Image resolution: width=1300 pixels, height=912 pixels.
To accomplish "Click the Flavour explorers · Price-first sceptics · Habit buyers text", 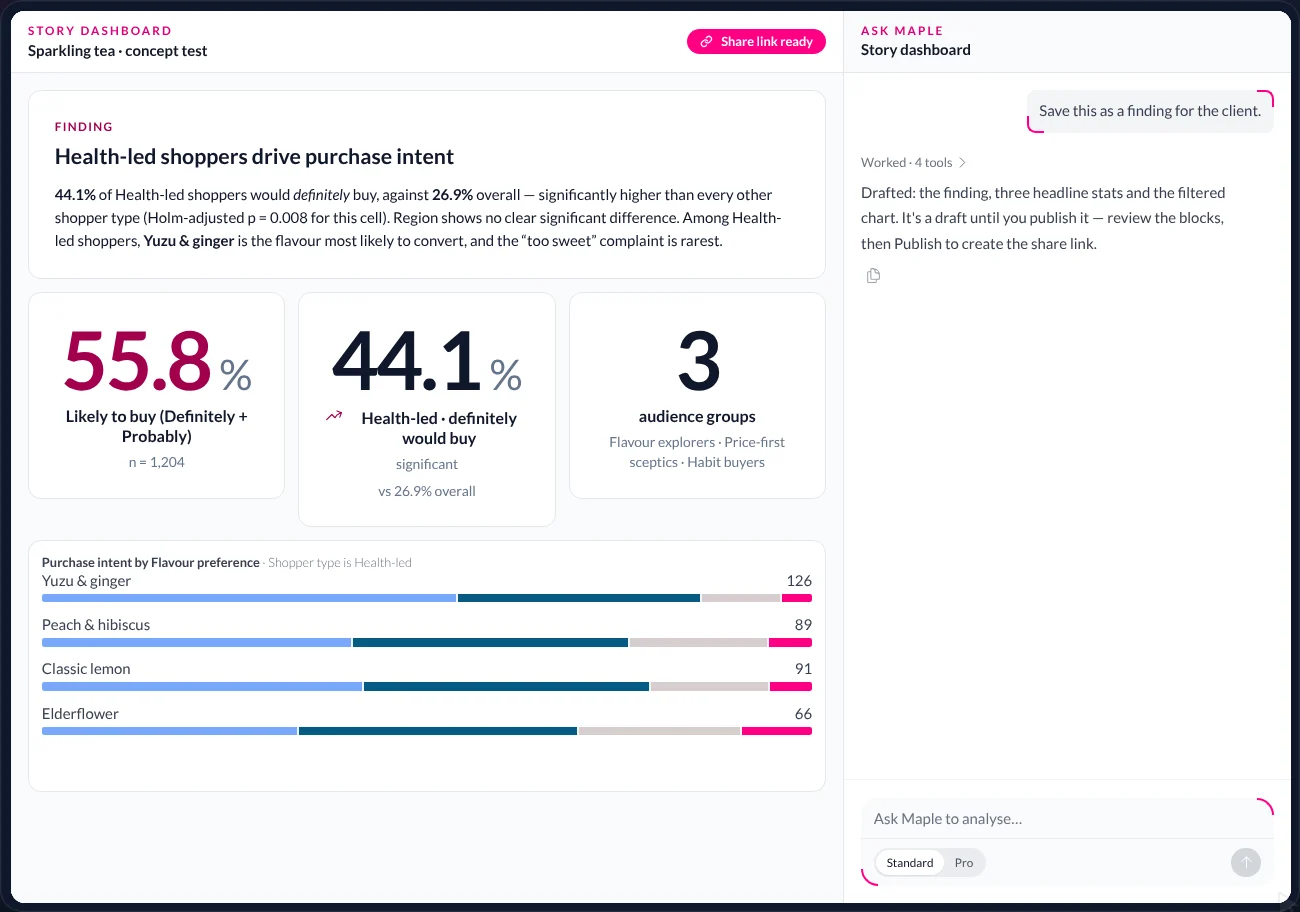I will point(697,452).
